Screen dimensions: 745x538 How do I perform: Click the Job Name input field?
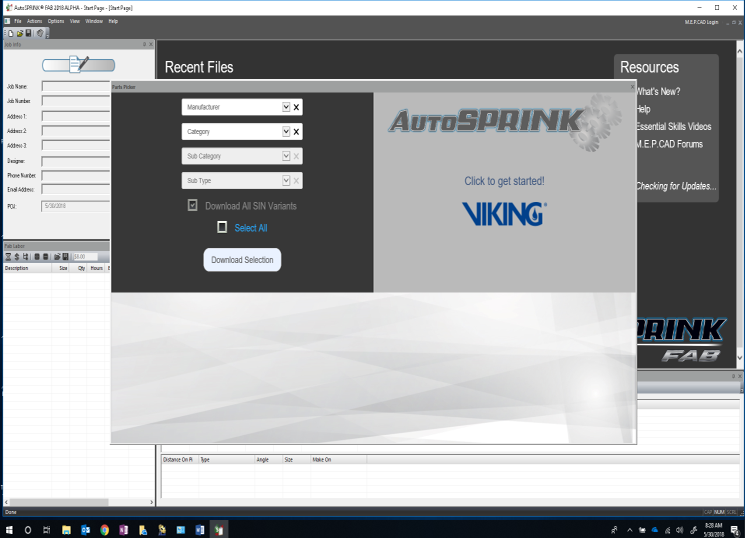coord(76,86)
